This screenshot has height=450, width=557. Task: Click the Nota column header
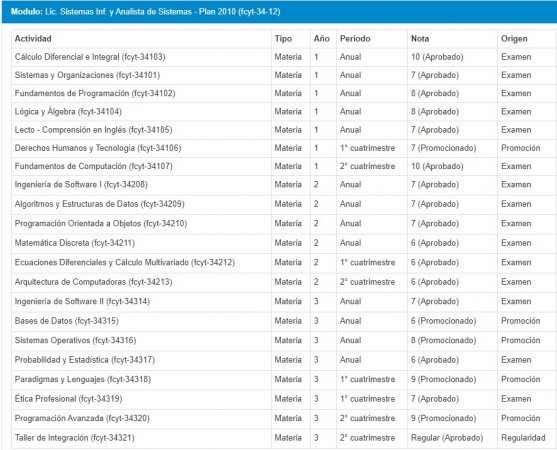420,39
